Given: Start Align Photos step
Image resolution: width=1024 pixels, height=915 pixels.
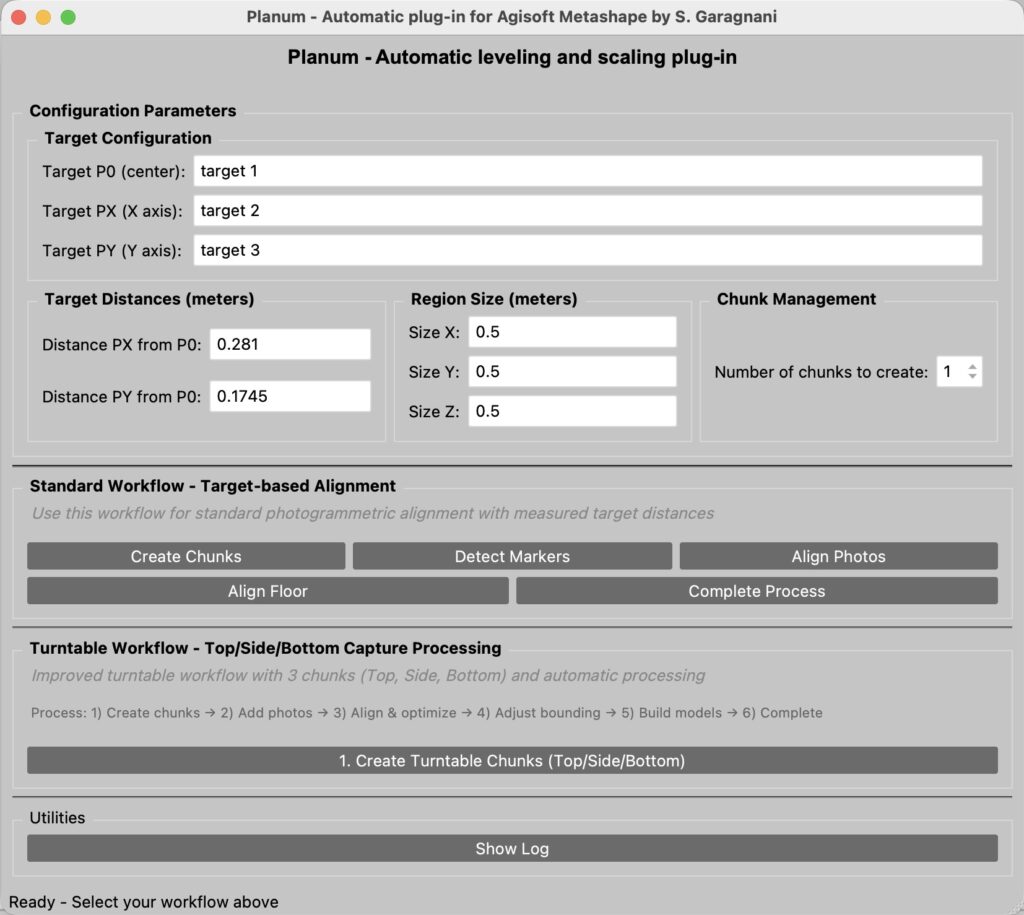Looking at the screenshot, I should [838, 556].
